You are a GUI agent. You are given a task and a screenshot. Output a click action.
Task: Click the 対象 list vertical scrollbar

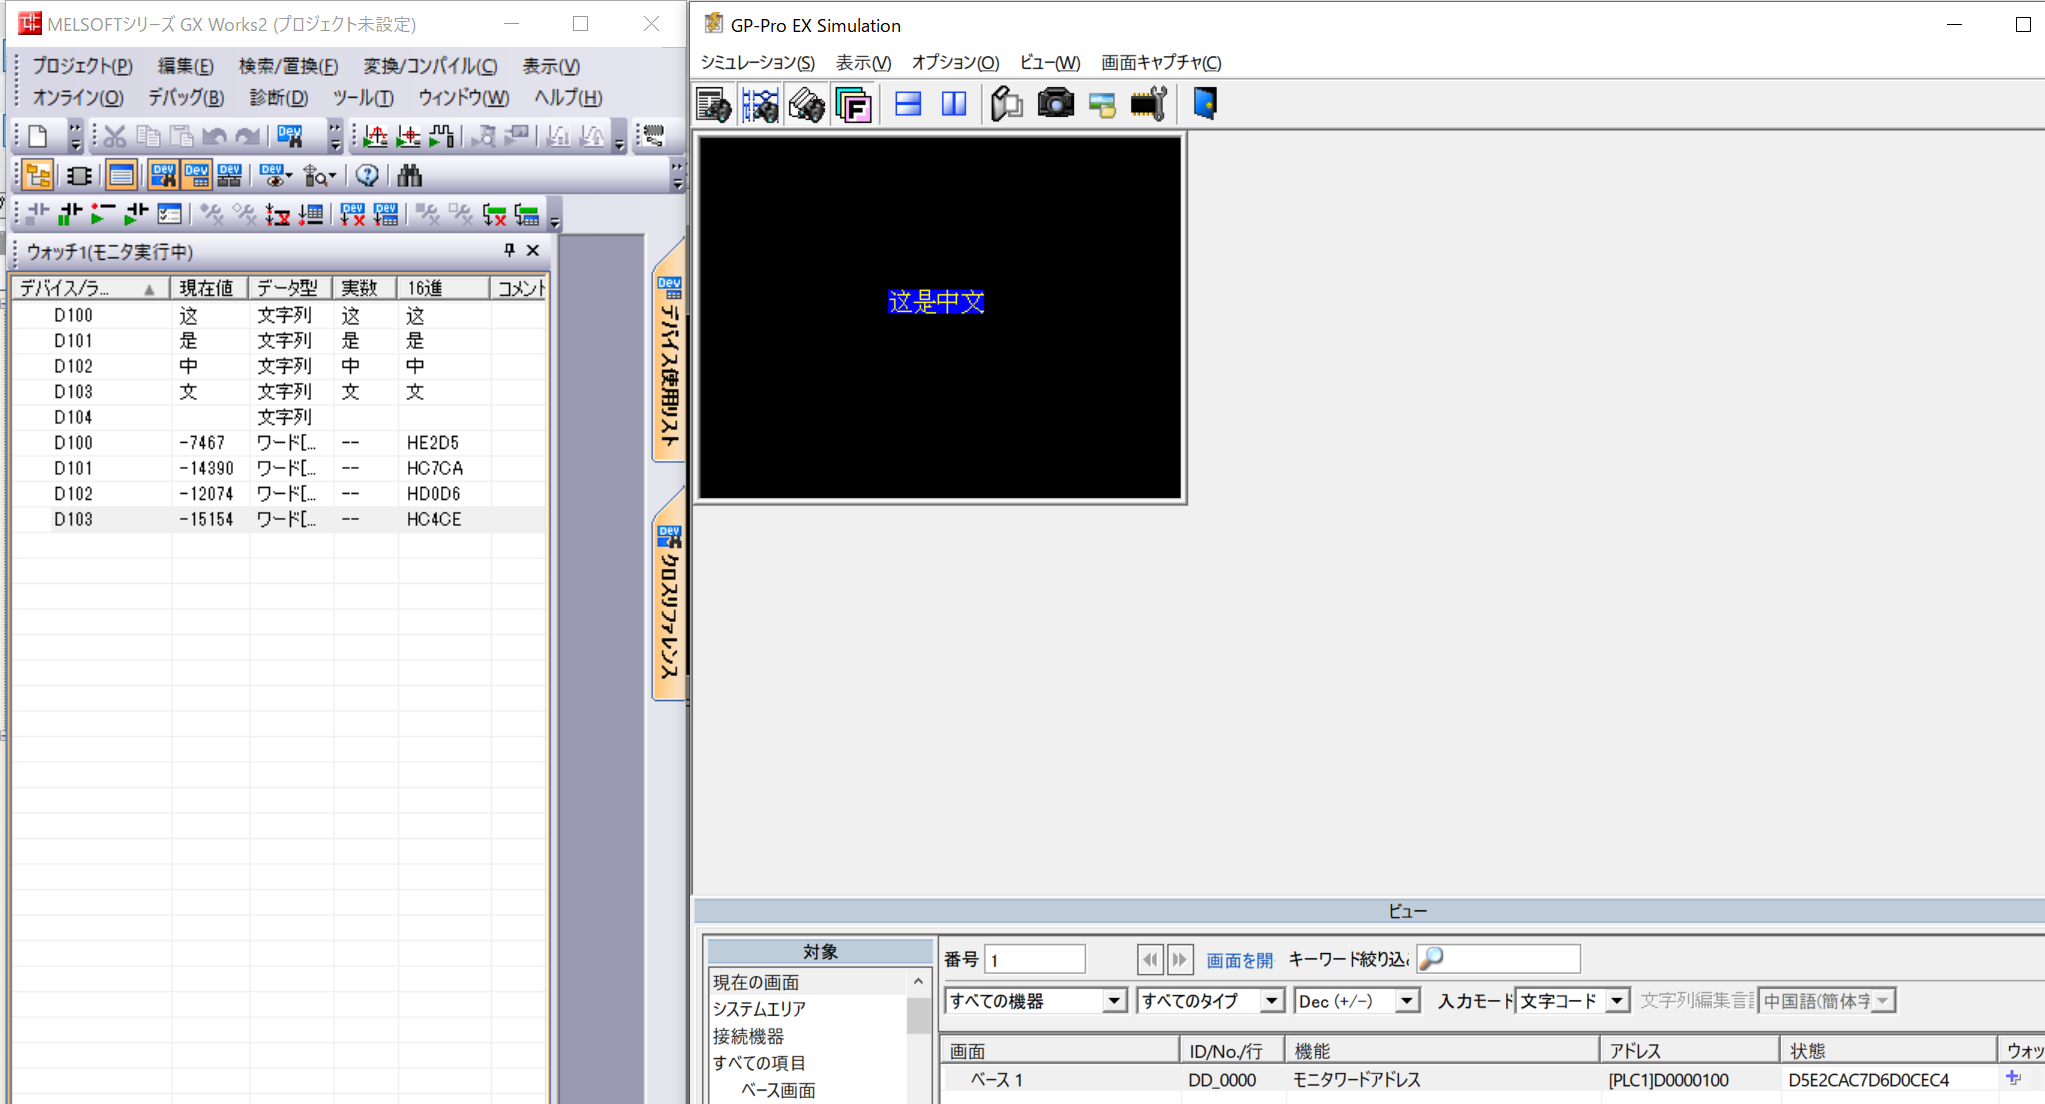click(x=918, y=1015)
